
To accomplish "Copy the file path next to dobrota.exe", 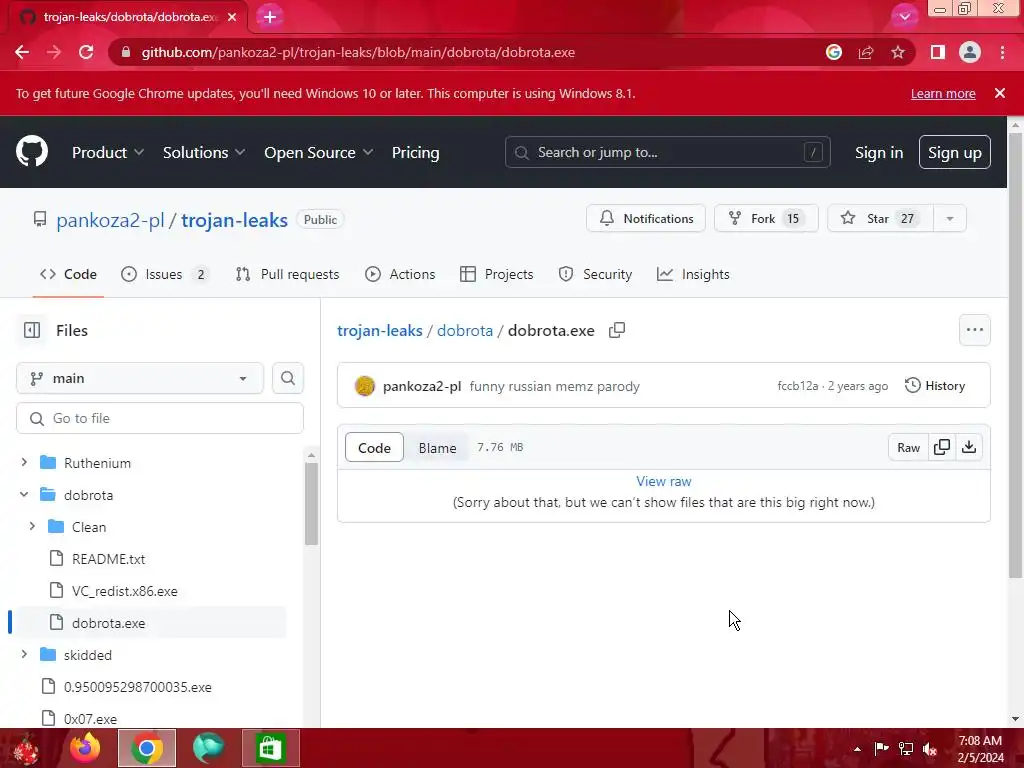I will pyautogui.click(x=617, y=330).
